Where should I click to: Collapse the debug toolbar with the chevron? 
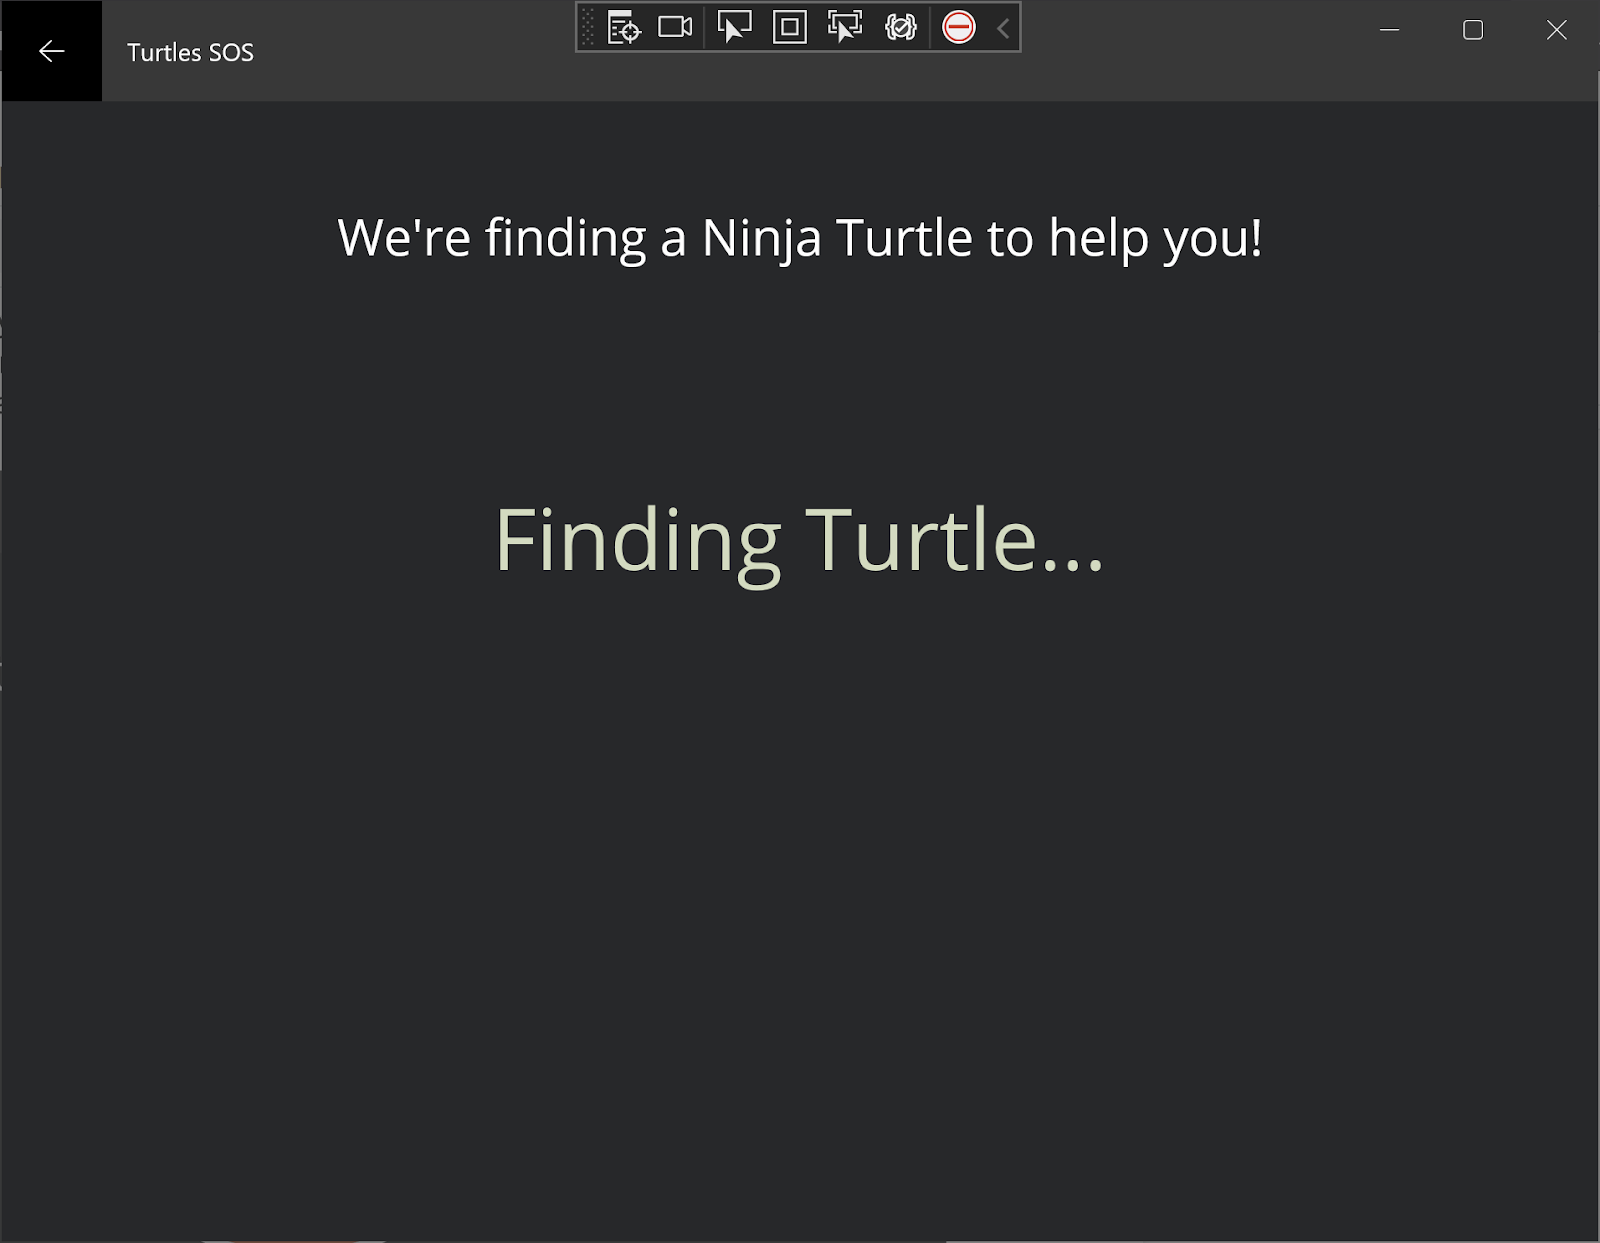point(1003,28)
